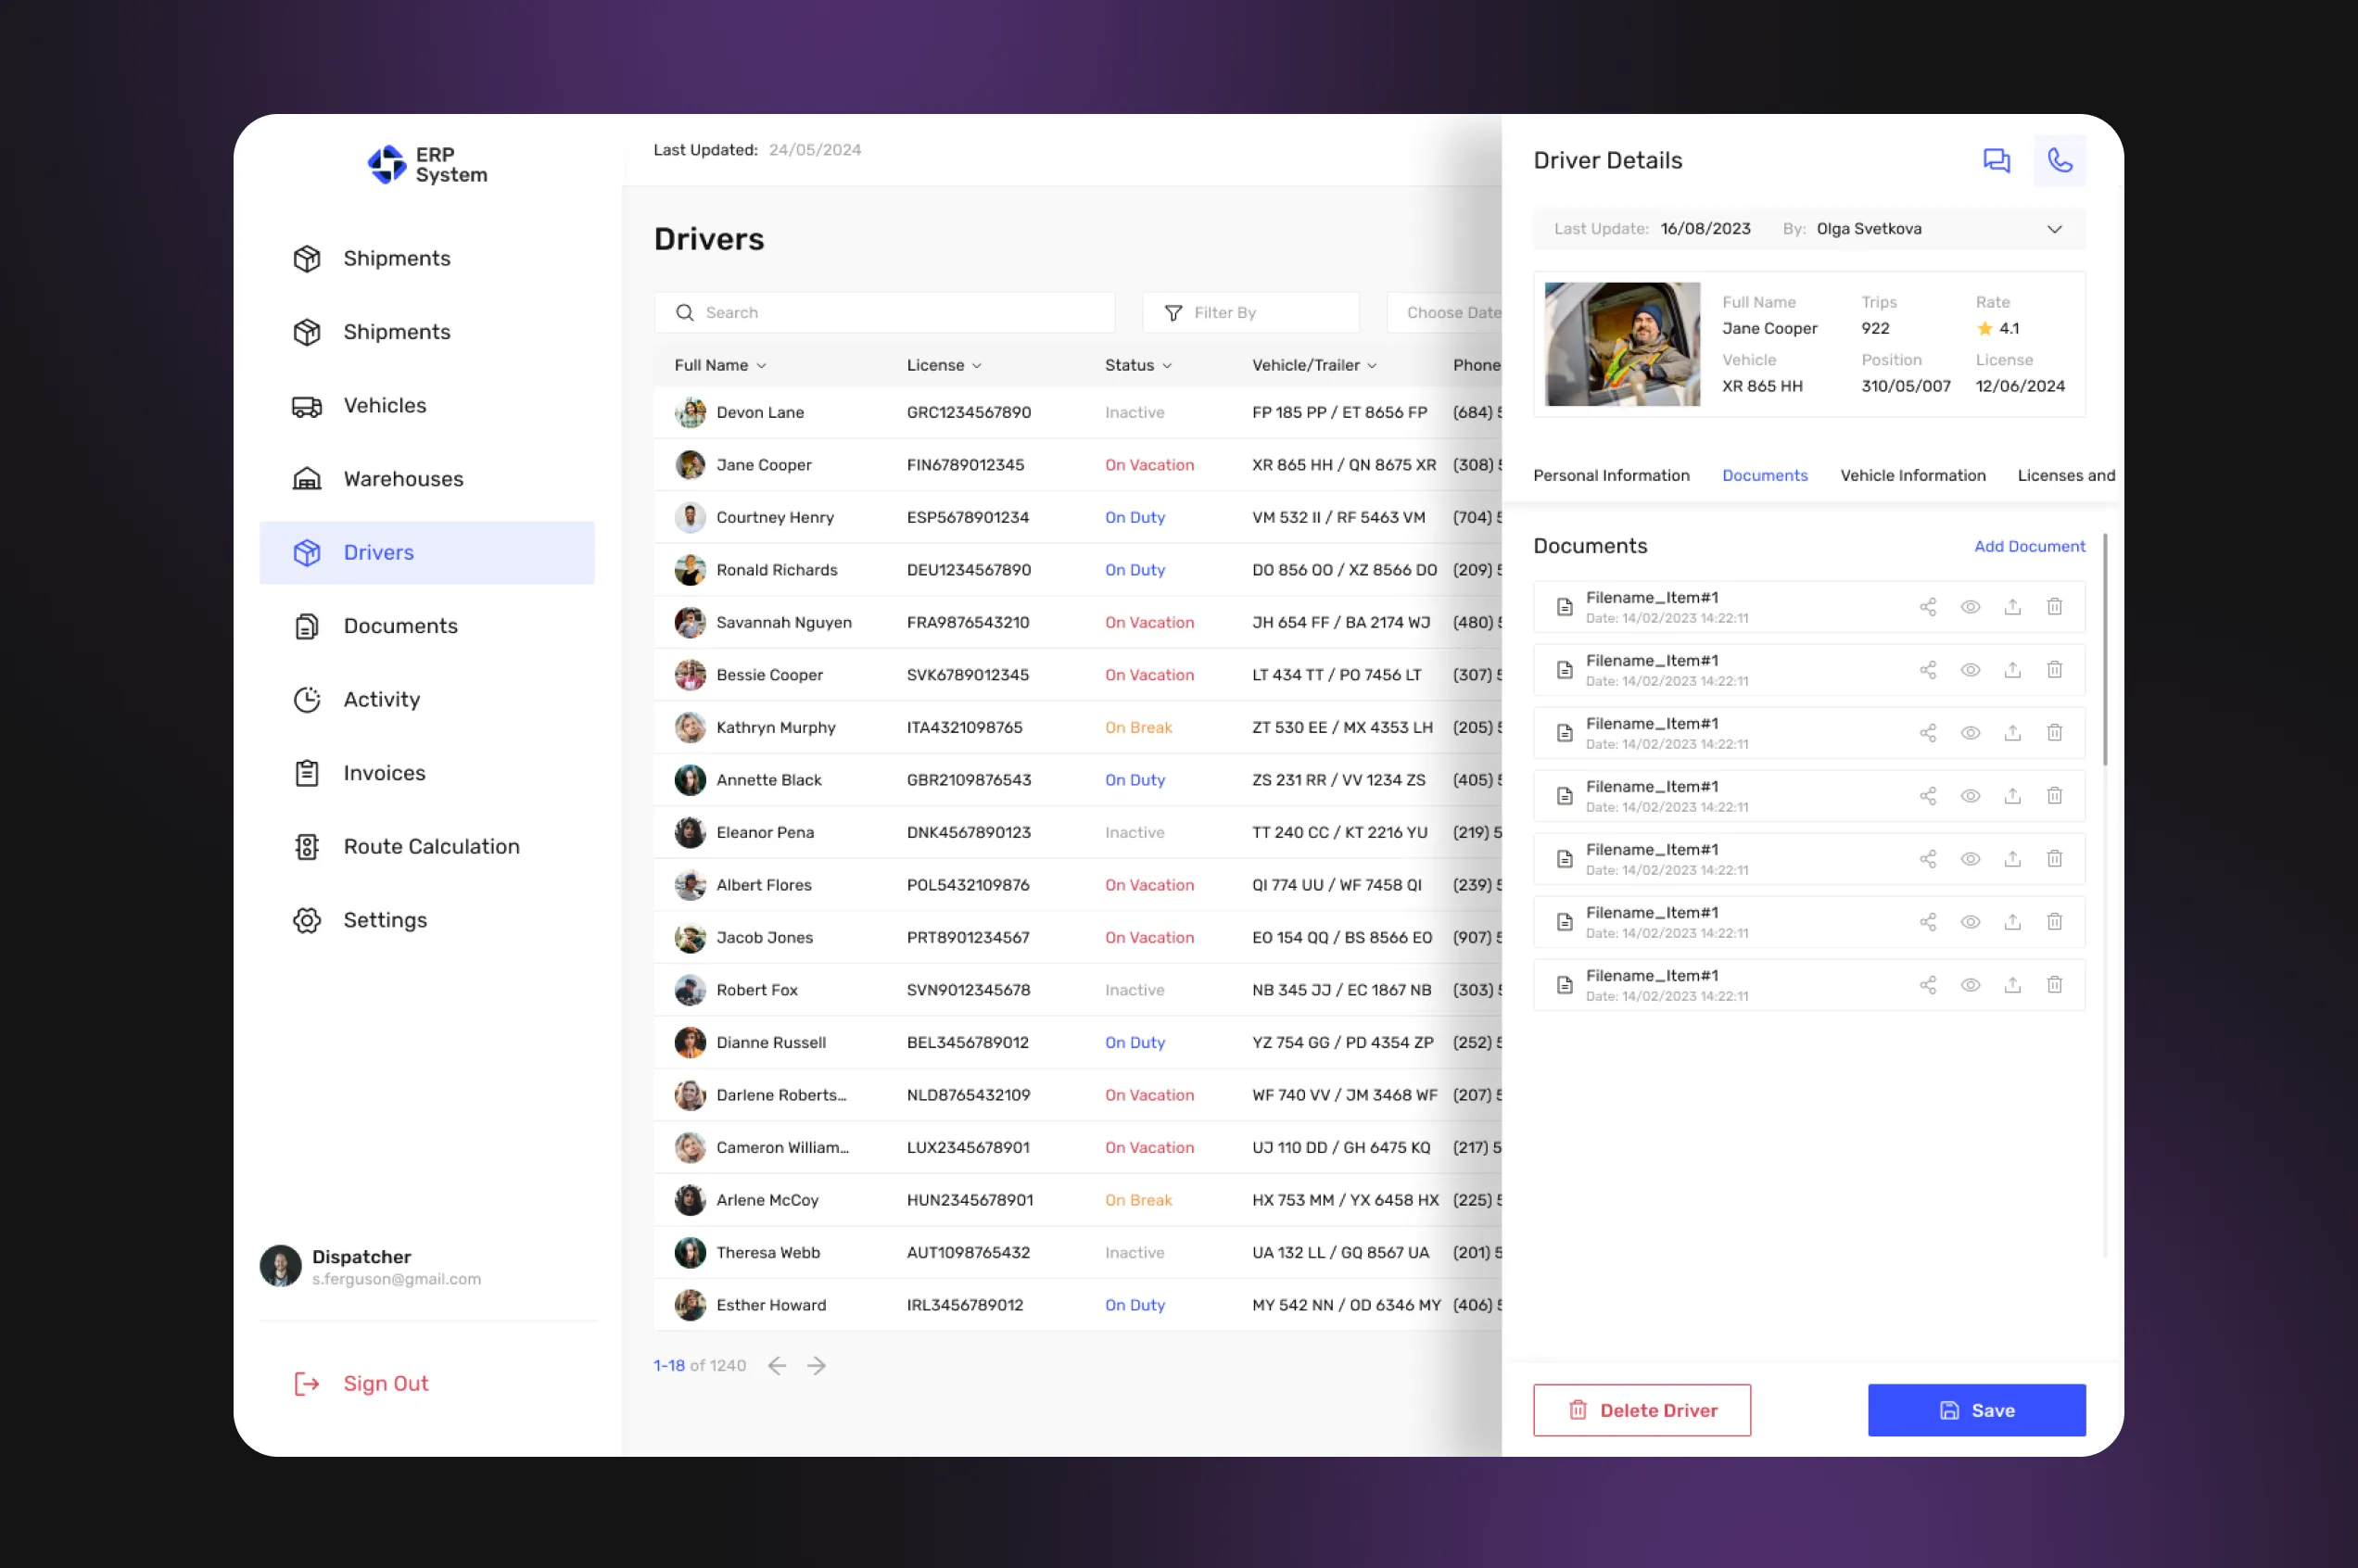Screen dimensions: 2358x1568
Task: Click the phone call icon
Action: 2059,161
